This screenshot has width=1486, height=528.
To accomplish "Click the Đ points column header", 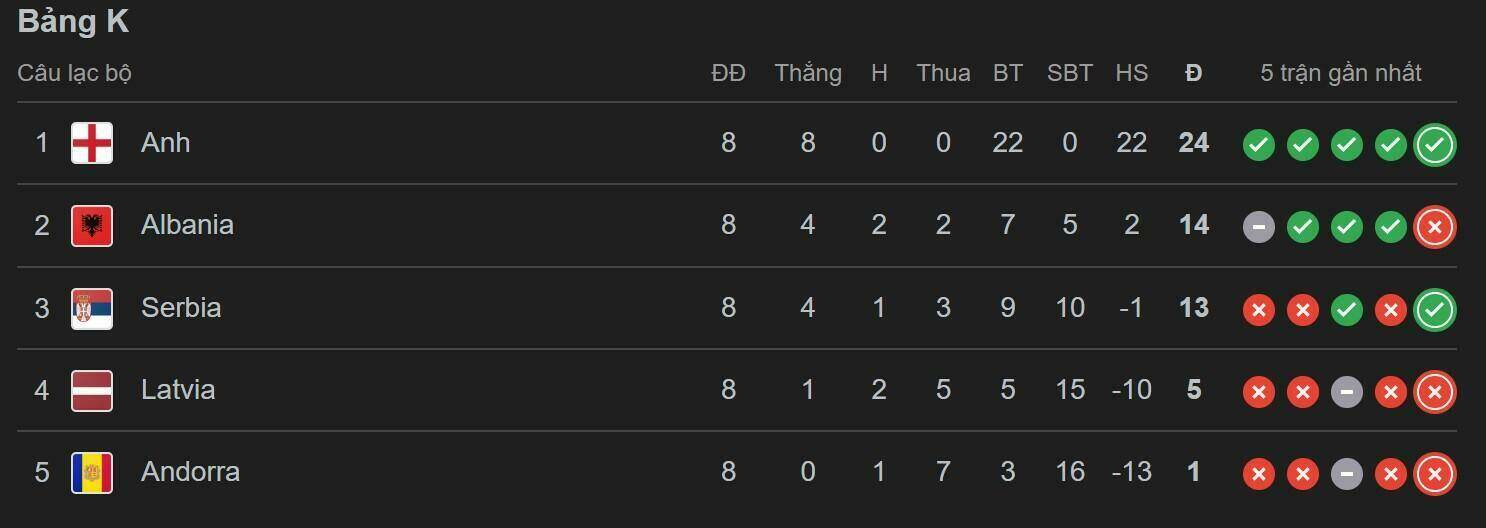I will click(1193, 73).
